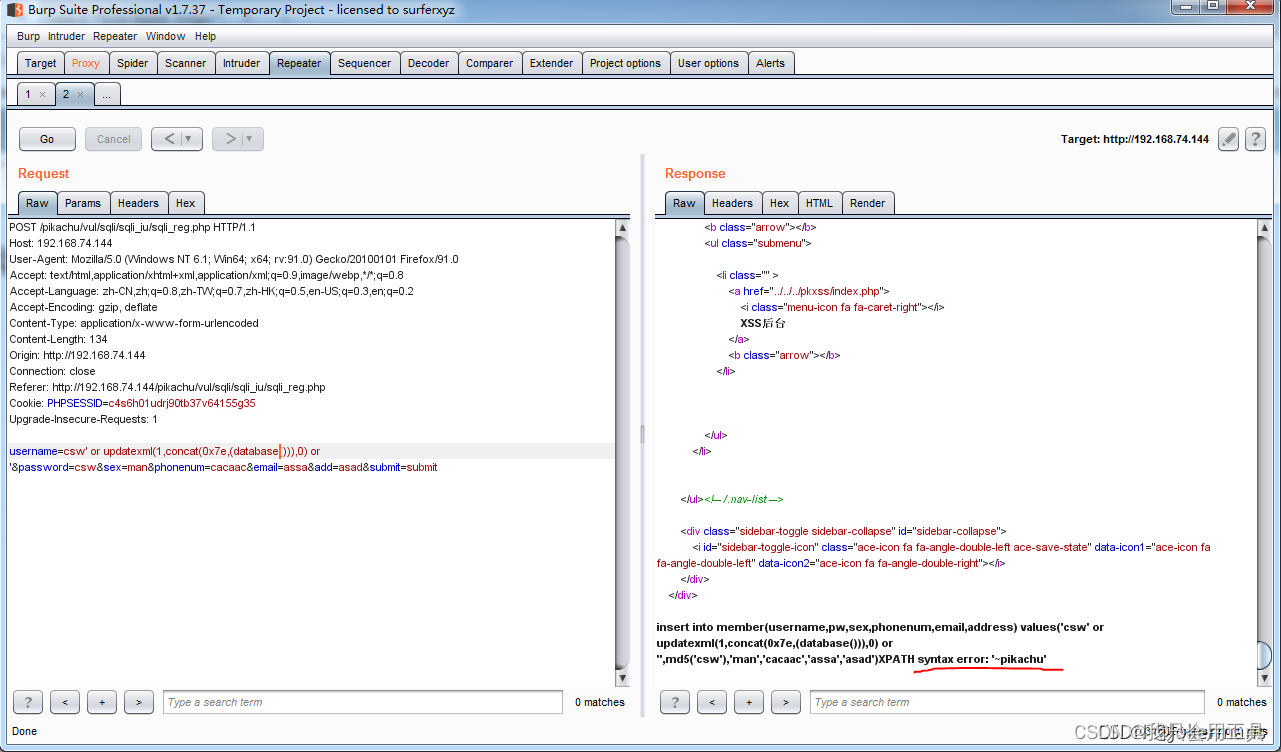The image size is (1281, 752).
Task: Open the Help menu
Action: [205, 36]
